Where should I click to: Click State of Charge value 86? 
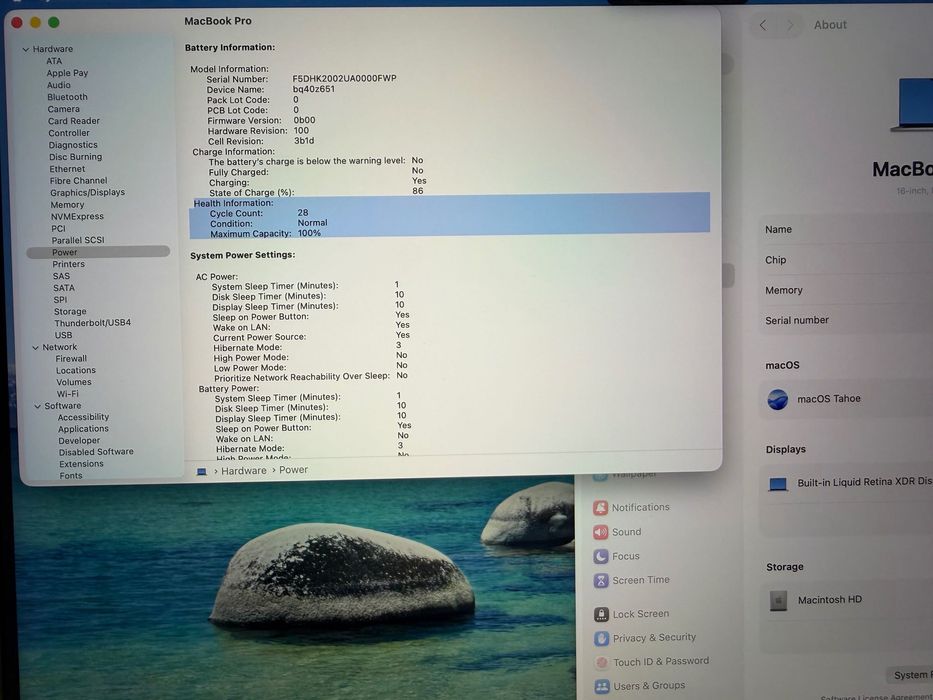click(418, 191)
